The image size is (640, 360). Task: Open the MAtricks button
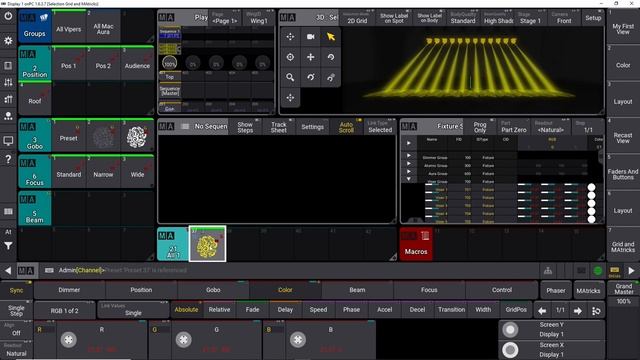[x=588, y=291]
